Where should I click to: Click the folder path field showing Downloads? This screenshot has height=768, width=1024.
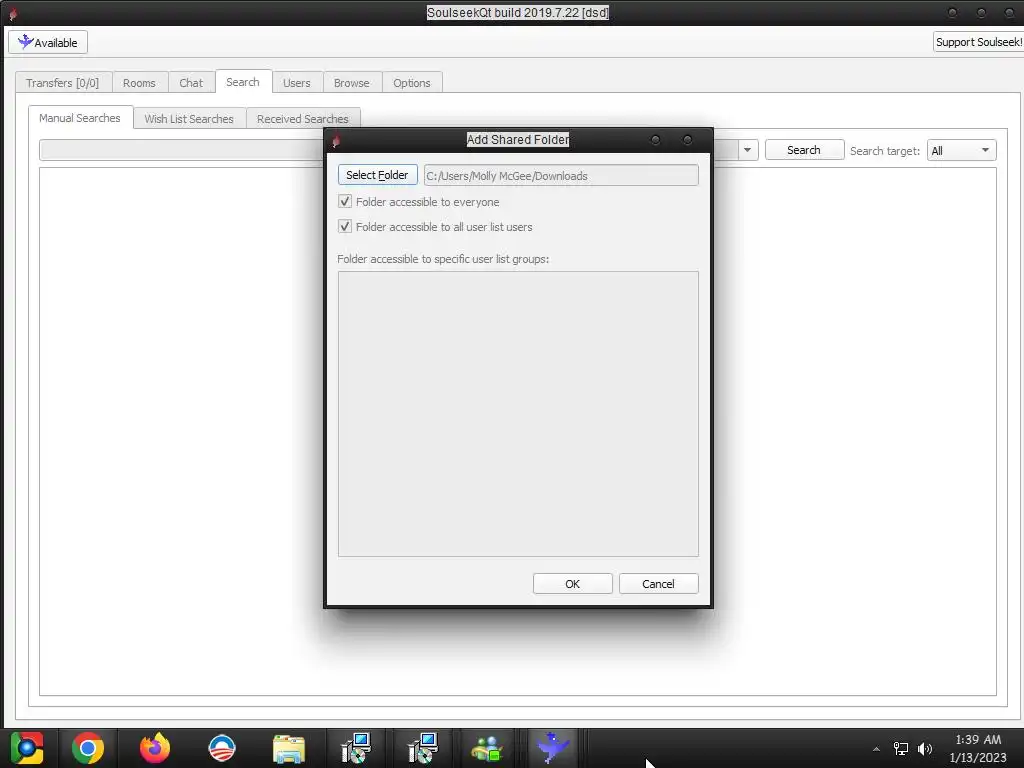(561, 176)
